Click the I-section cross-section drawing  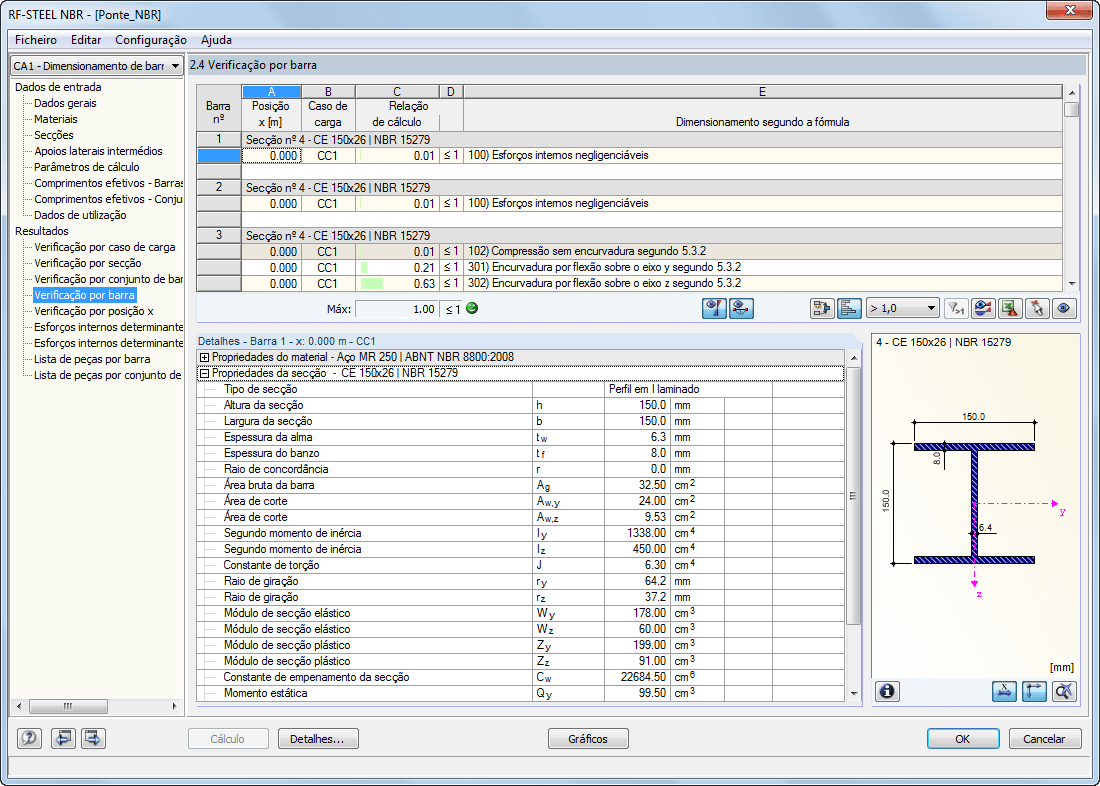[974, 504]
